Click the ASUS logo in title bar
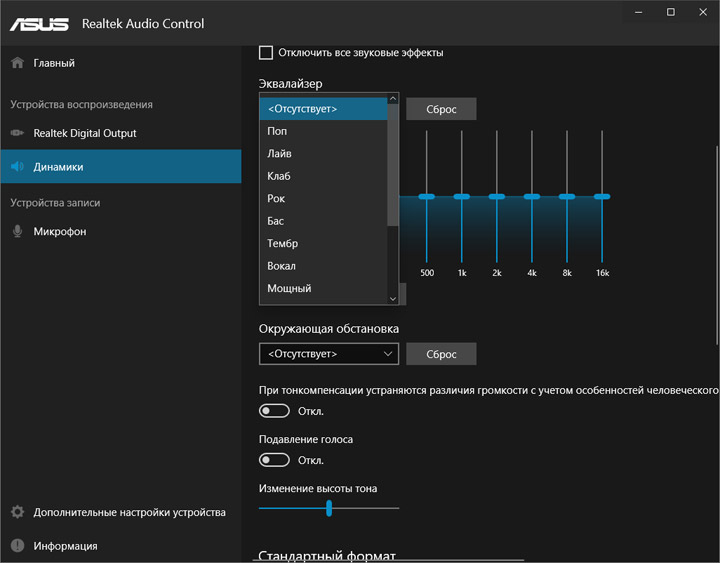The width and height of the screenshot is (720, 563). click(40, 23)
